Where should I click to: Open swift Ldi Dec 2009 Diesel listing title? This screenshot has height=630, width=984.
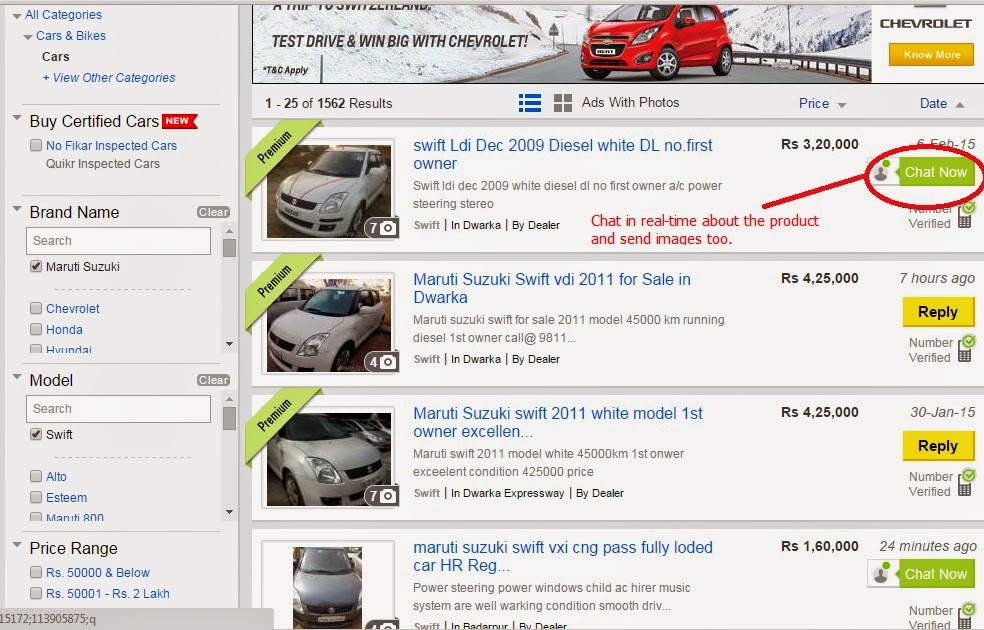point(562,154)
